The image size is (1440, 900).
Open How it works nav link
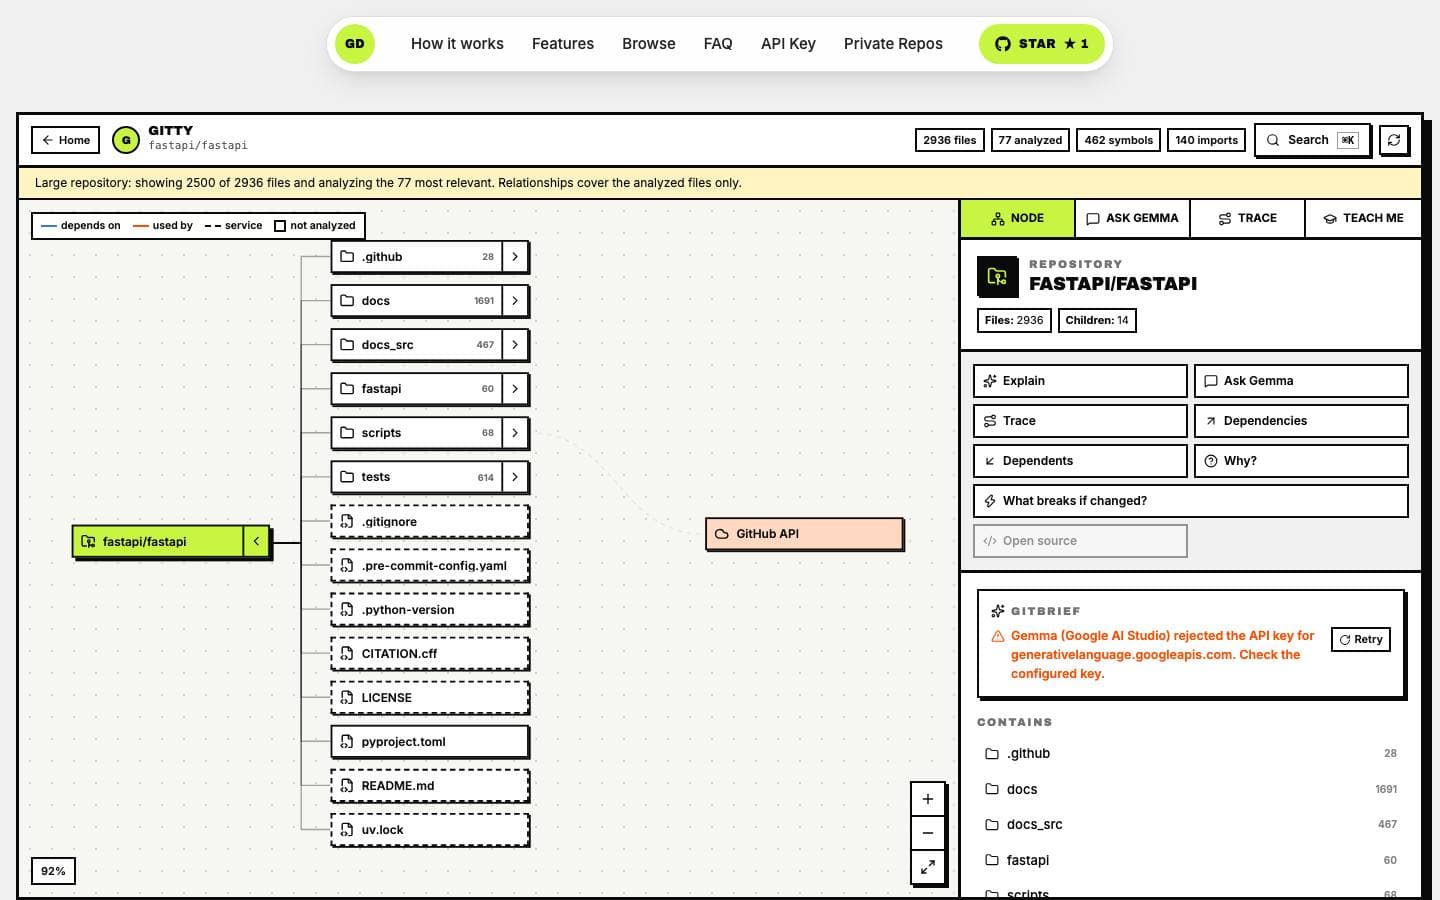457,44
